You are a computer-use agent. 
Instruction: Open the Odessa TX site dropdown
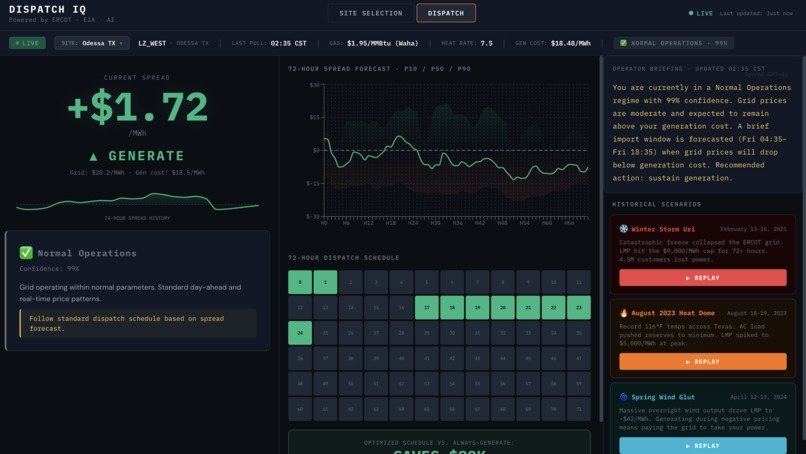click(92, 43)
